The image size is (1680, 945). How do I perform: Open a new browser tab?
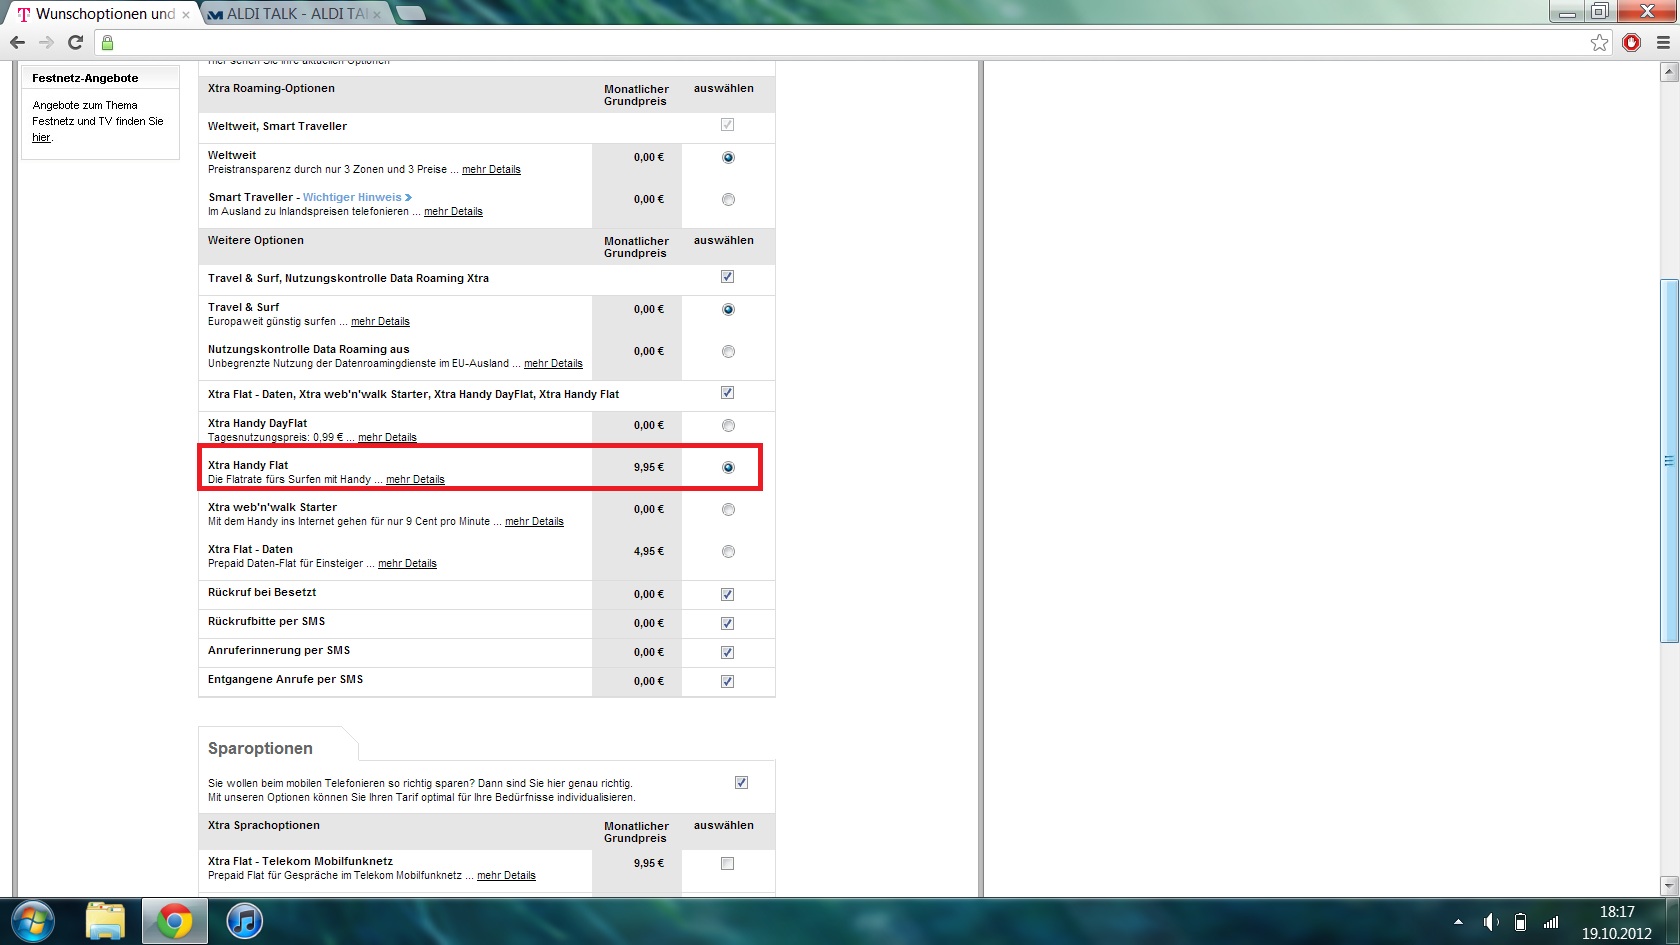(410, 14)
